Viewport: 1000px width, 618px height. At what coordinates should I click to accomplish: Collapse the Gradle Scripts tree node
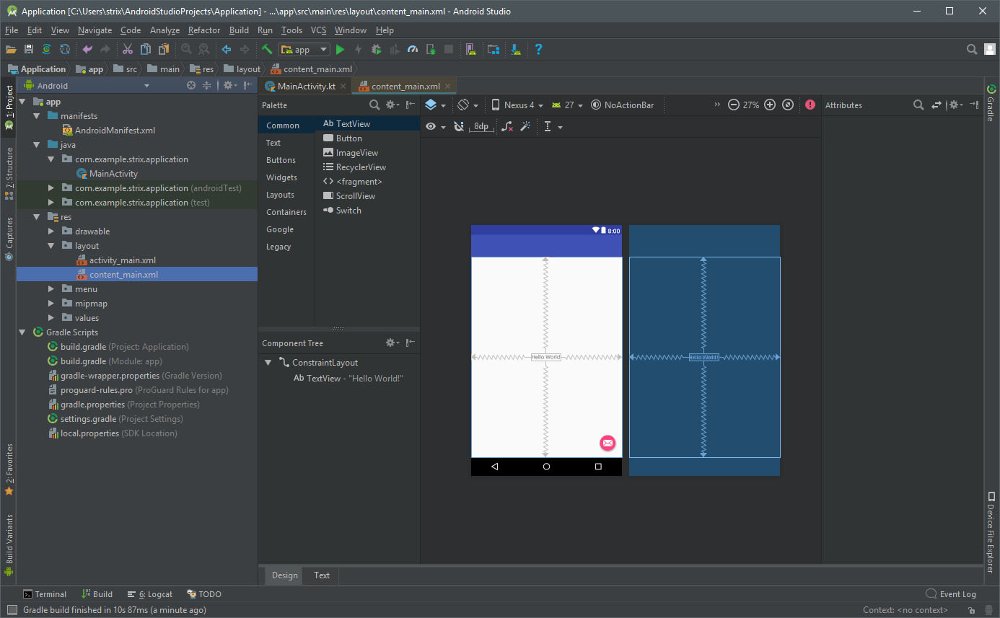23,332
